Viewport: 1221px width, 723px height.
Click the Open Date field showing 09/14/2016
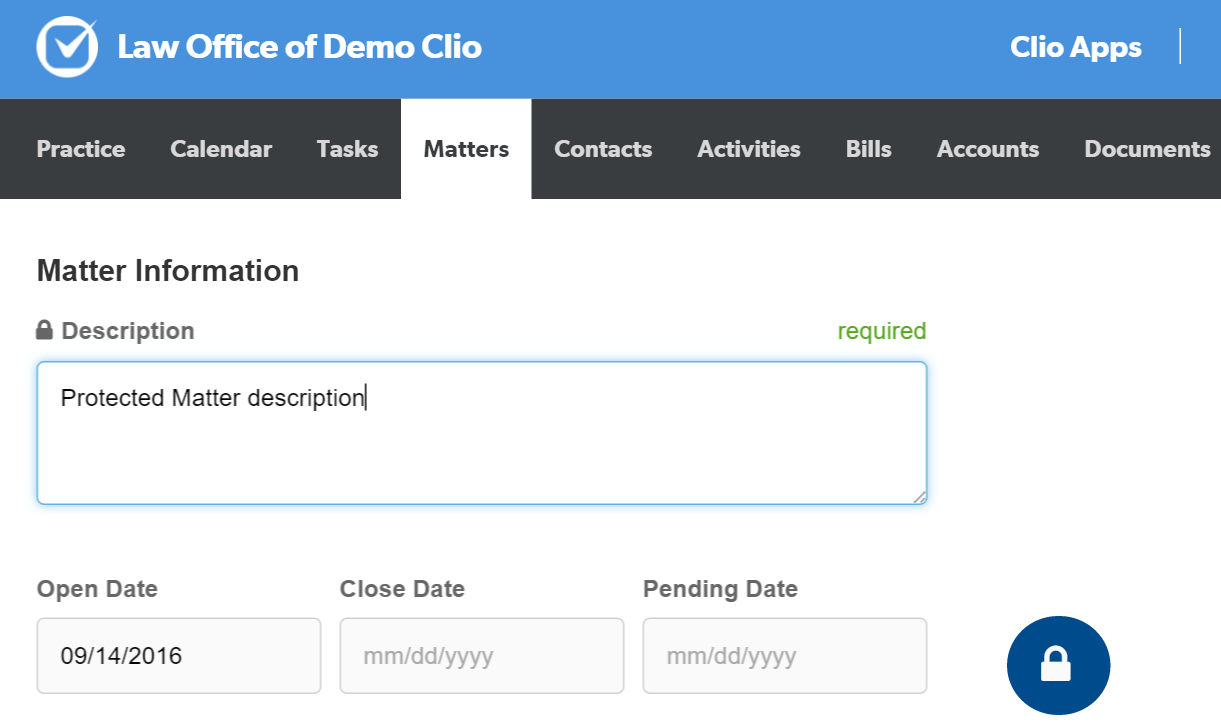coord(179,656)
